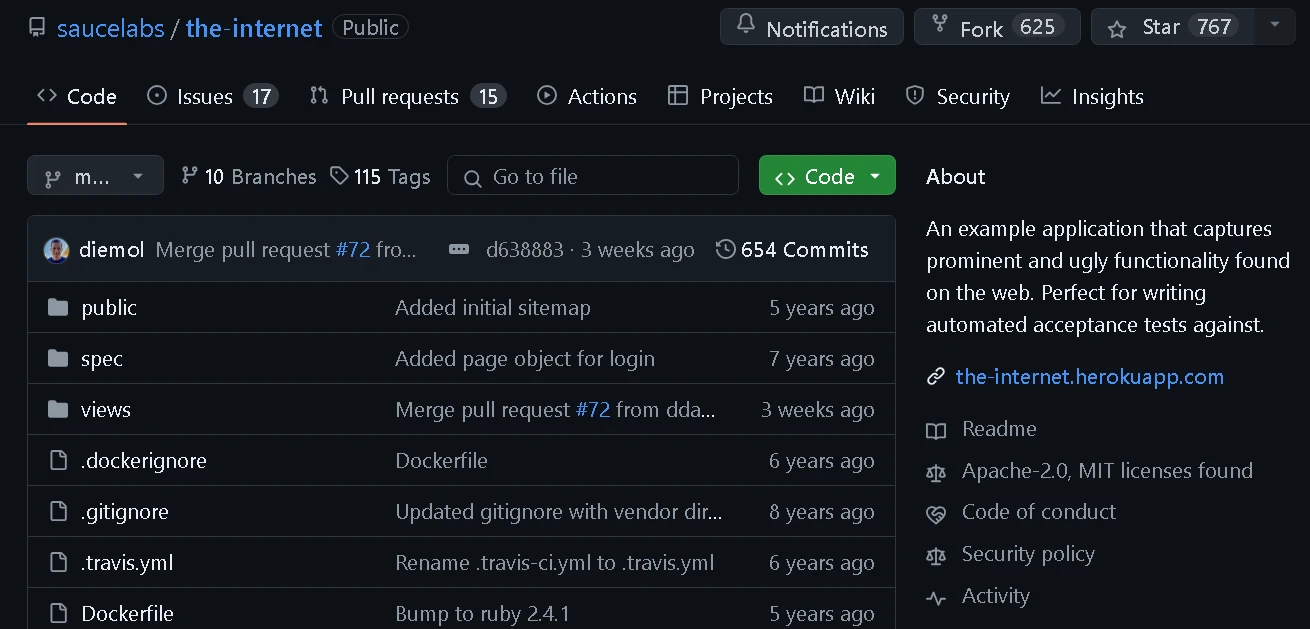Click the link icon beside herokuapp URL
The height and width of the screenshot is (629, 1310).
936,377
